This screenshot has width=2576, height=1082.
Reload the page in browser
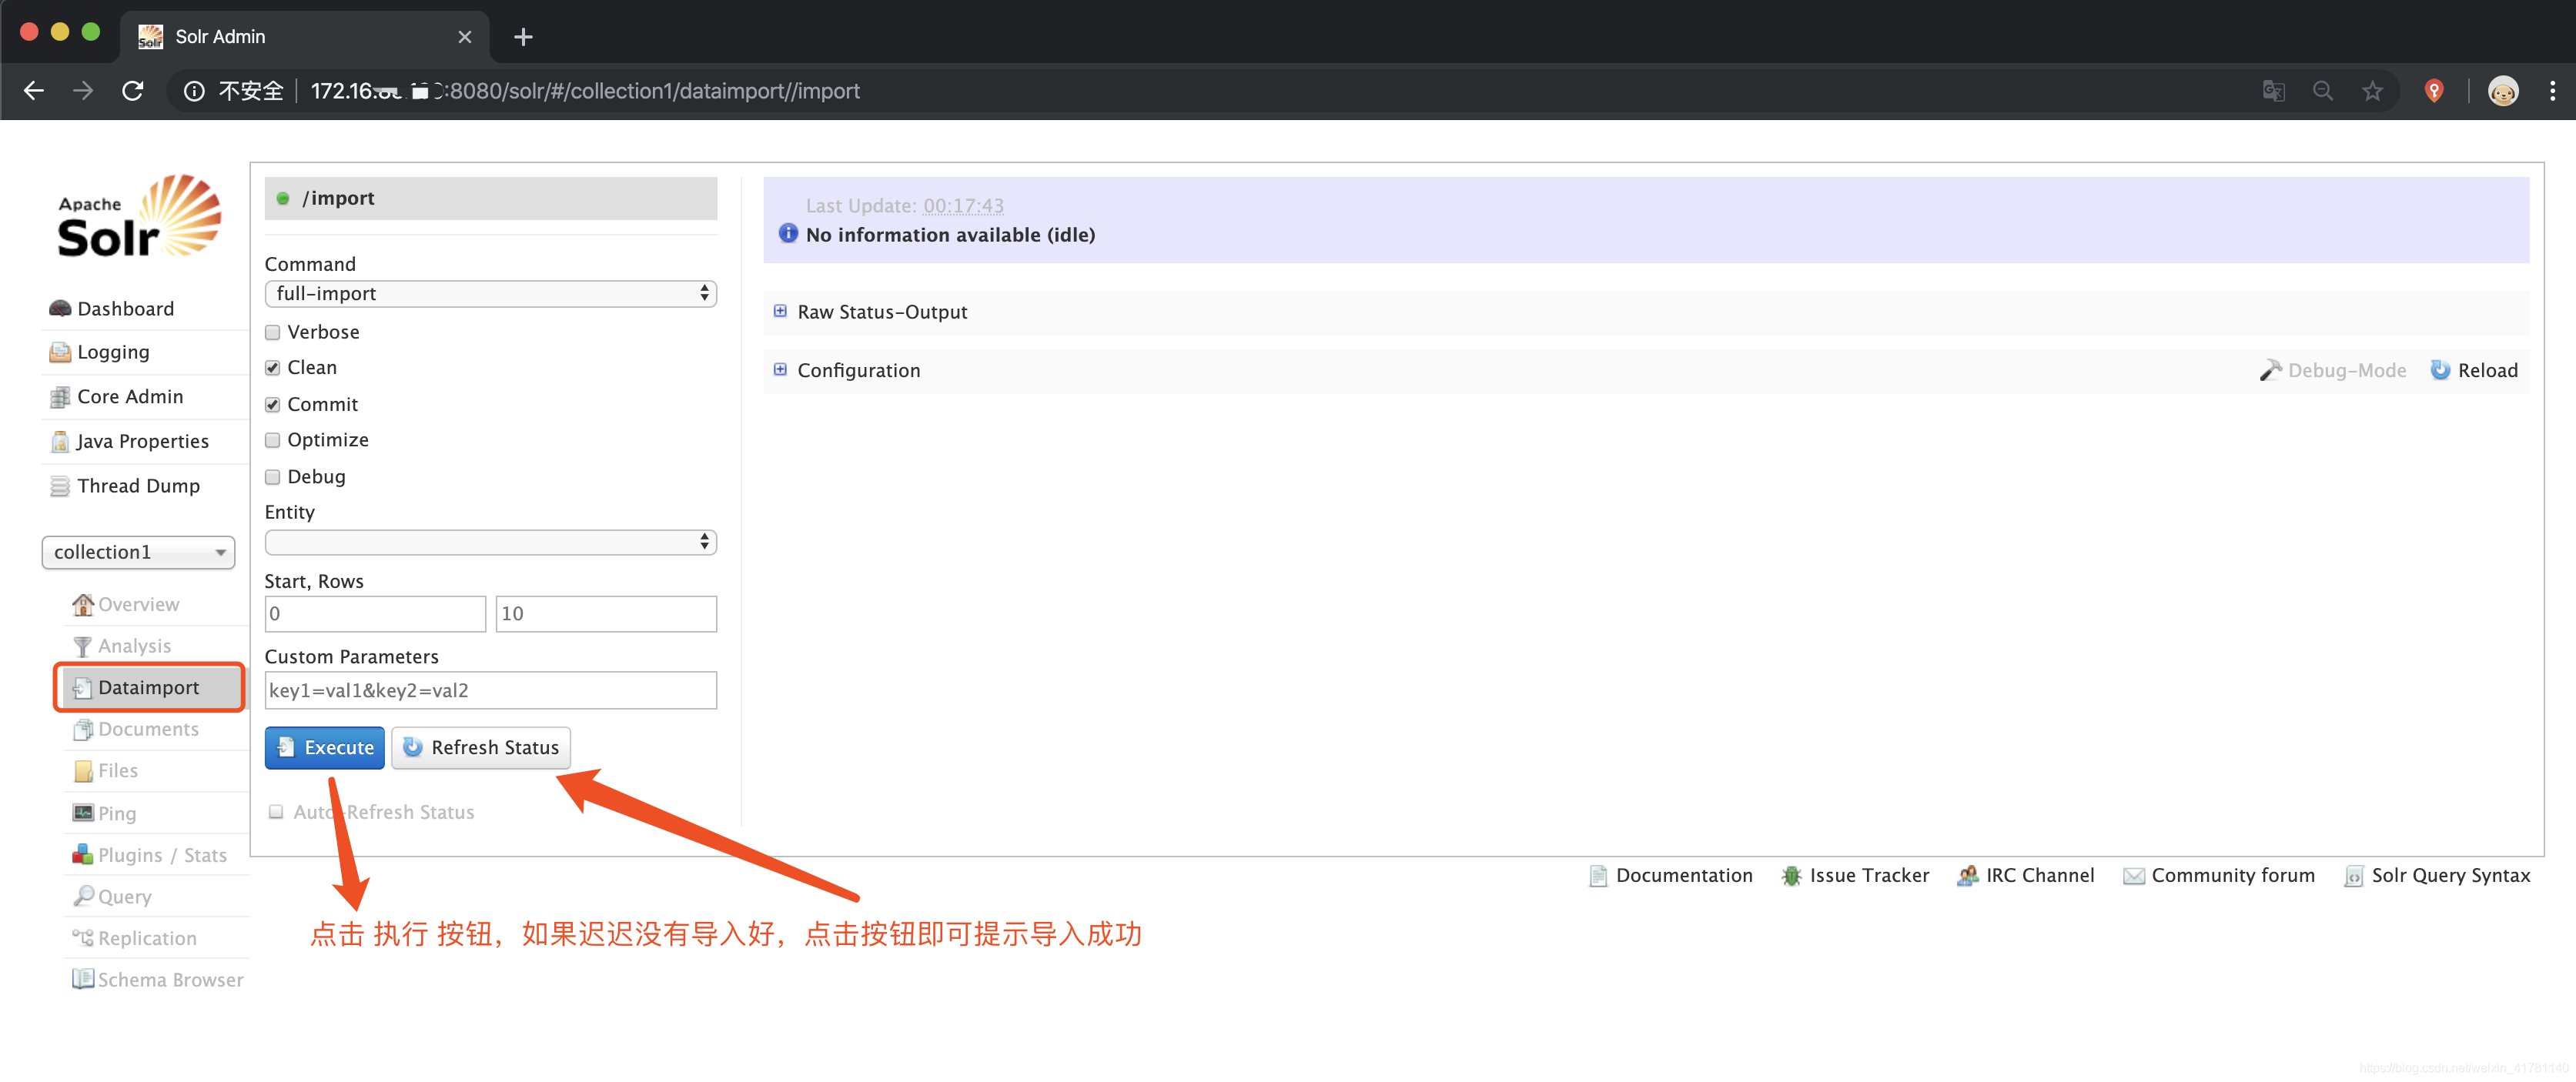click(132, 91)
